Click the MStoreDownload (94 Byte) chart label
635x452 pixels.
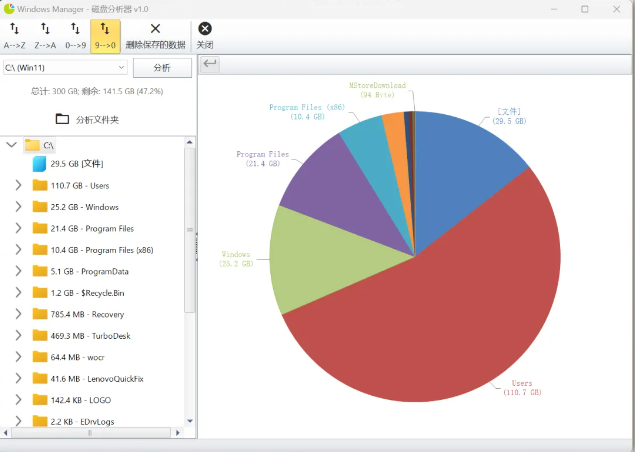[x=377, y=90]
